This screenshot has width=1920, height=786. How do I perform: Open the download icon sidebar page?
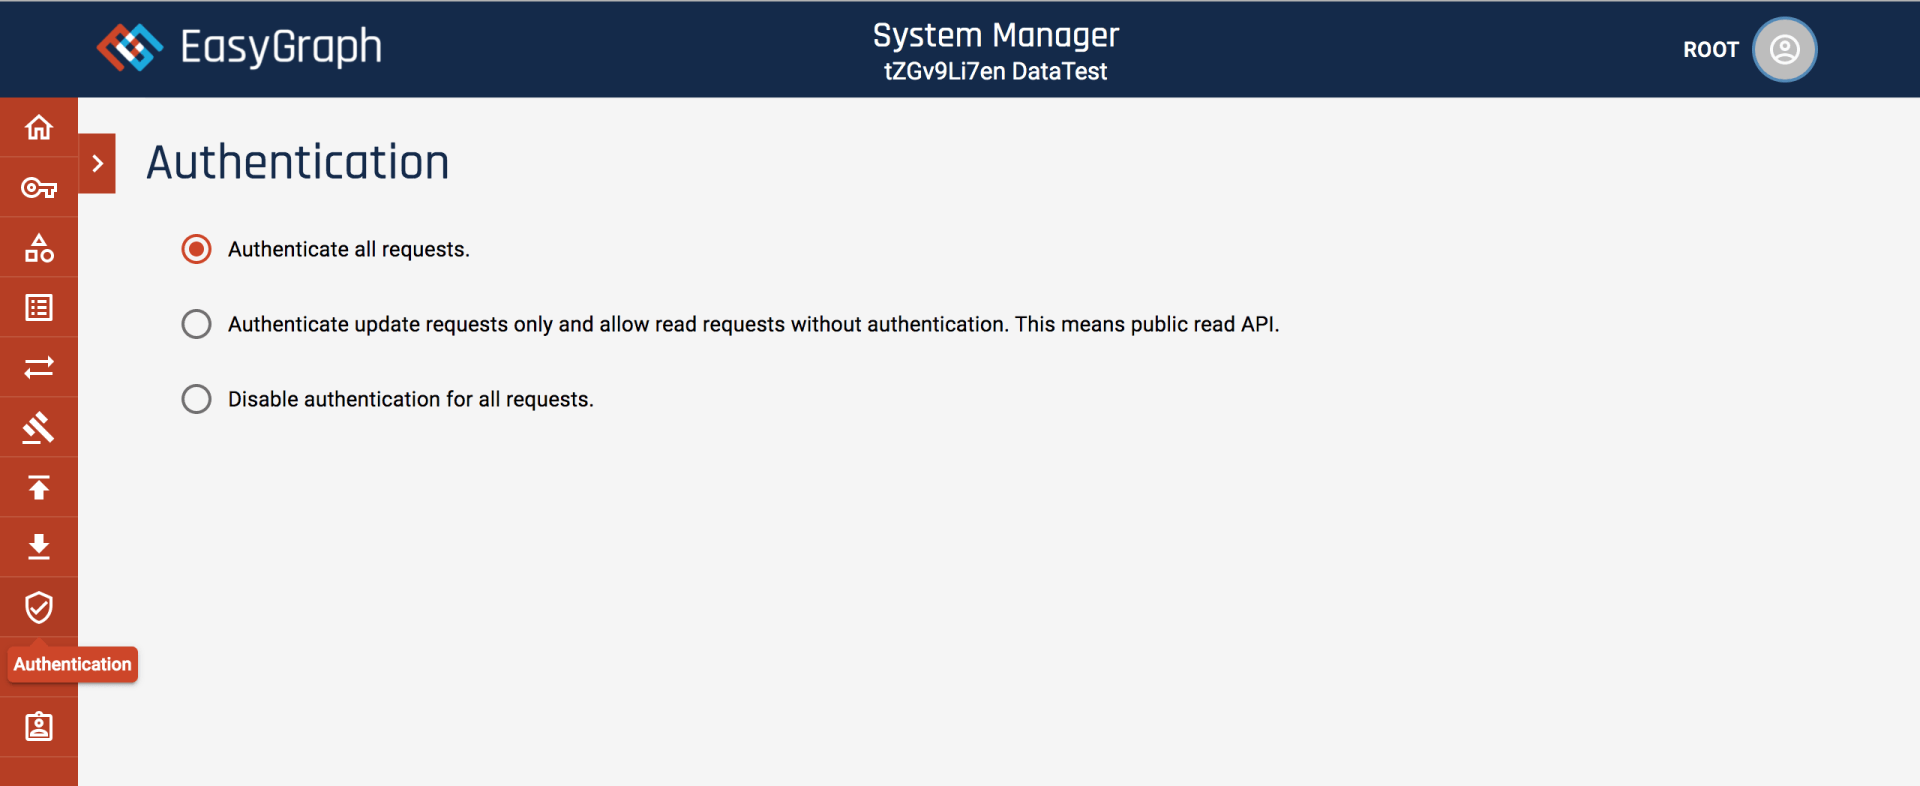coord(39,547)
